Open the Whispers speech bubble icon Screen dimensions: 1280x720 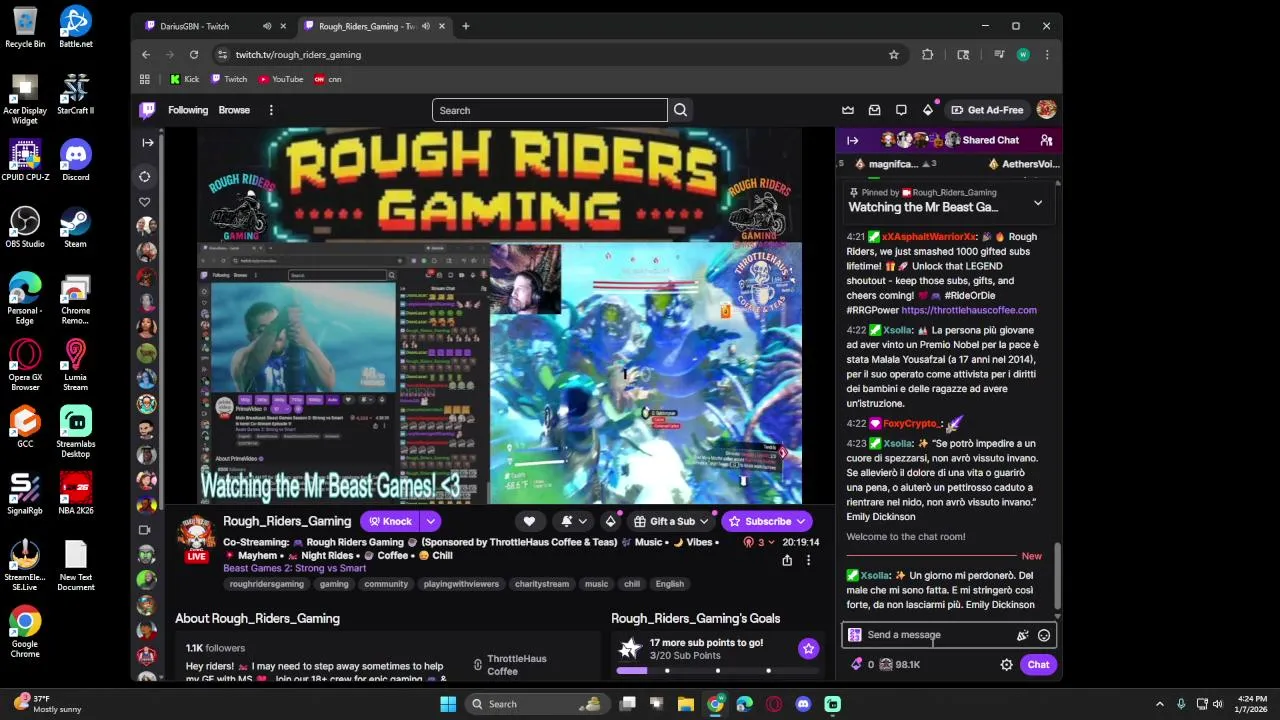pyautogui.click(x=901, y=110)
